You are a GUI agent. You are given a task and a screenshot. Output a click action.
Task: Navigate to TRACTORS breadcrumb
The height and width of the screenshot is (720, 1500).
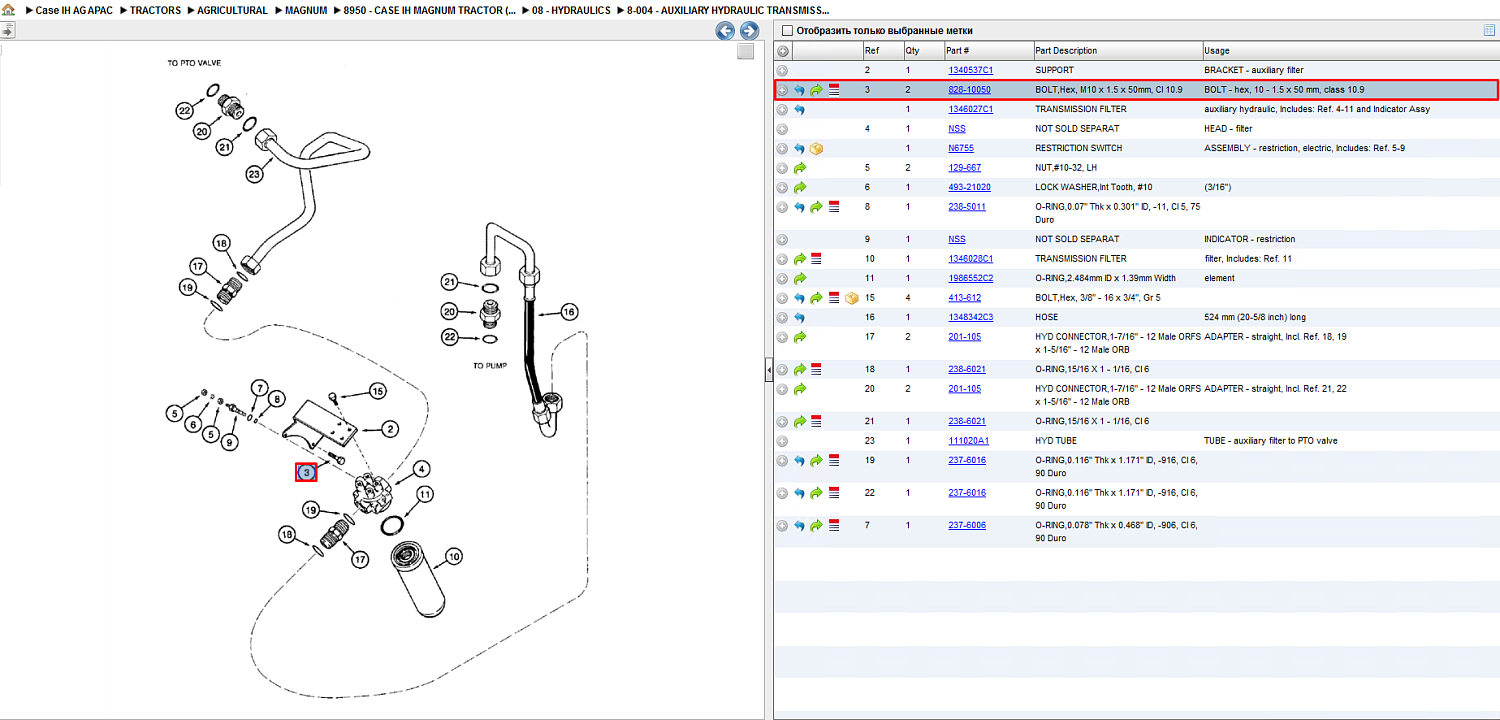click(156, 10)
